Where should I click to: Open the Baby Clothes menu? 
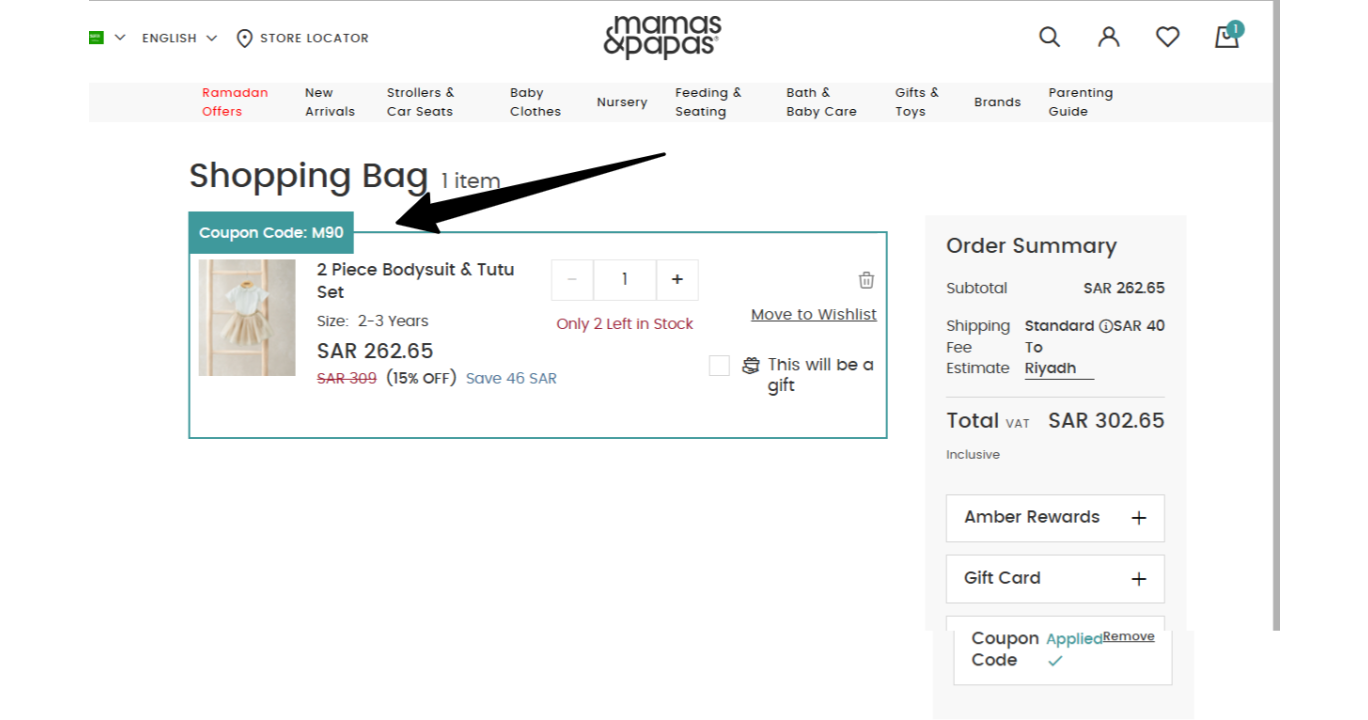[x=535, y=102]
